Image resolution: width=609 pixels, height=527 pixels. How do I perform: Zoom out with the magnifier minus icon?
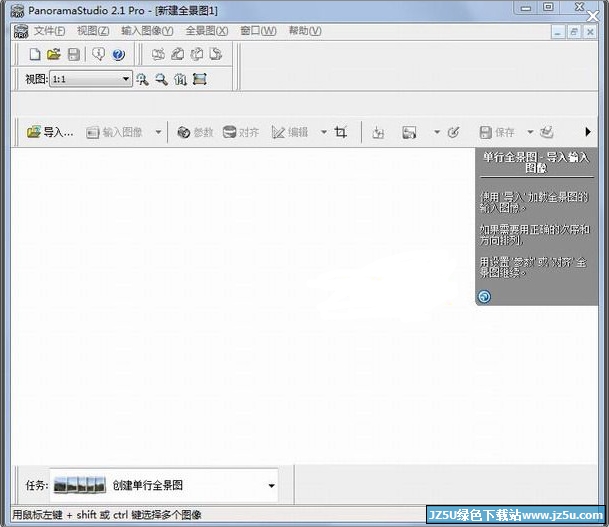[162, 80]
